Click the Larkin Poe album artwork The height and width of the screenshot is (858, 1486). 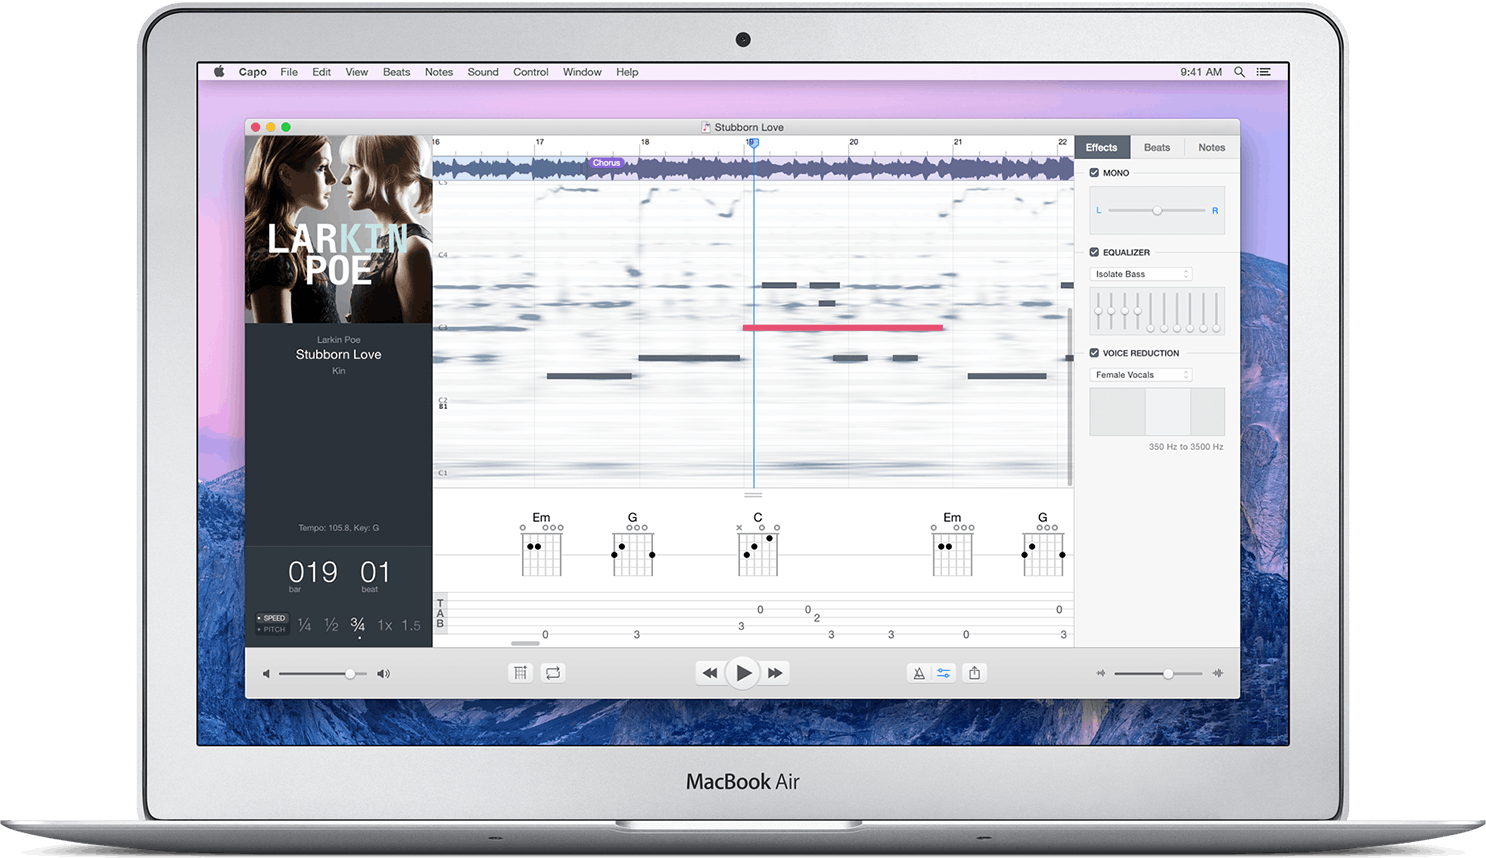coord(339,229)
